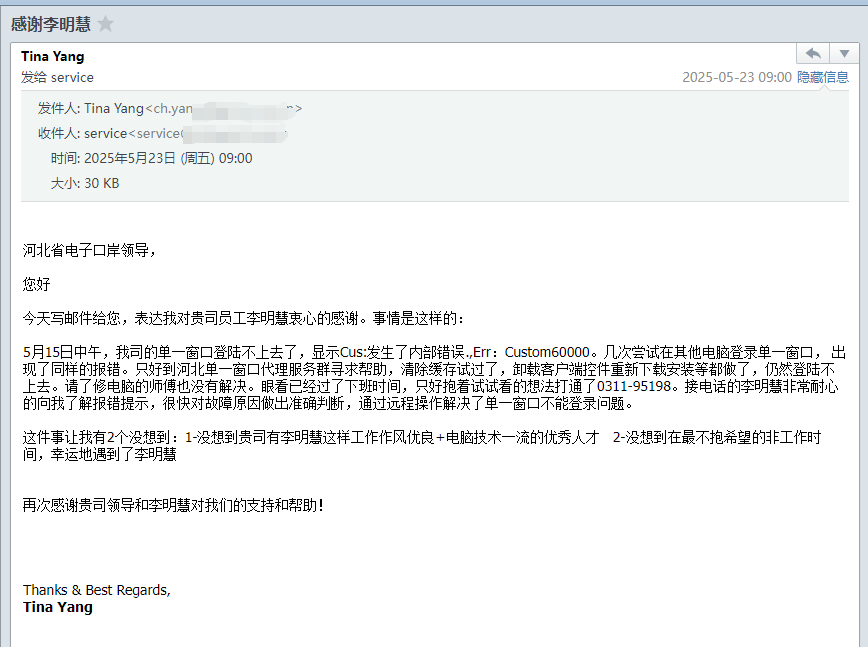
Task: Click Thanks & Best Regards signature line
Action: coord(97,591)
